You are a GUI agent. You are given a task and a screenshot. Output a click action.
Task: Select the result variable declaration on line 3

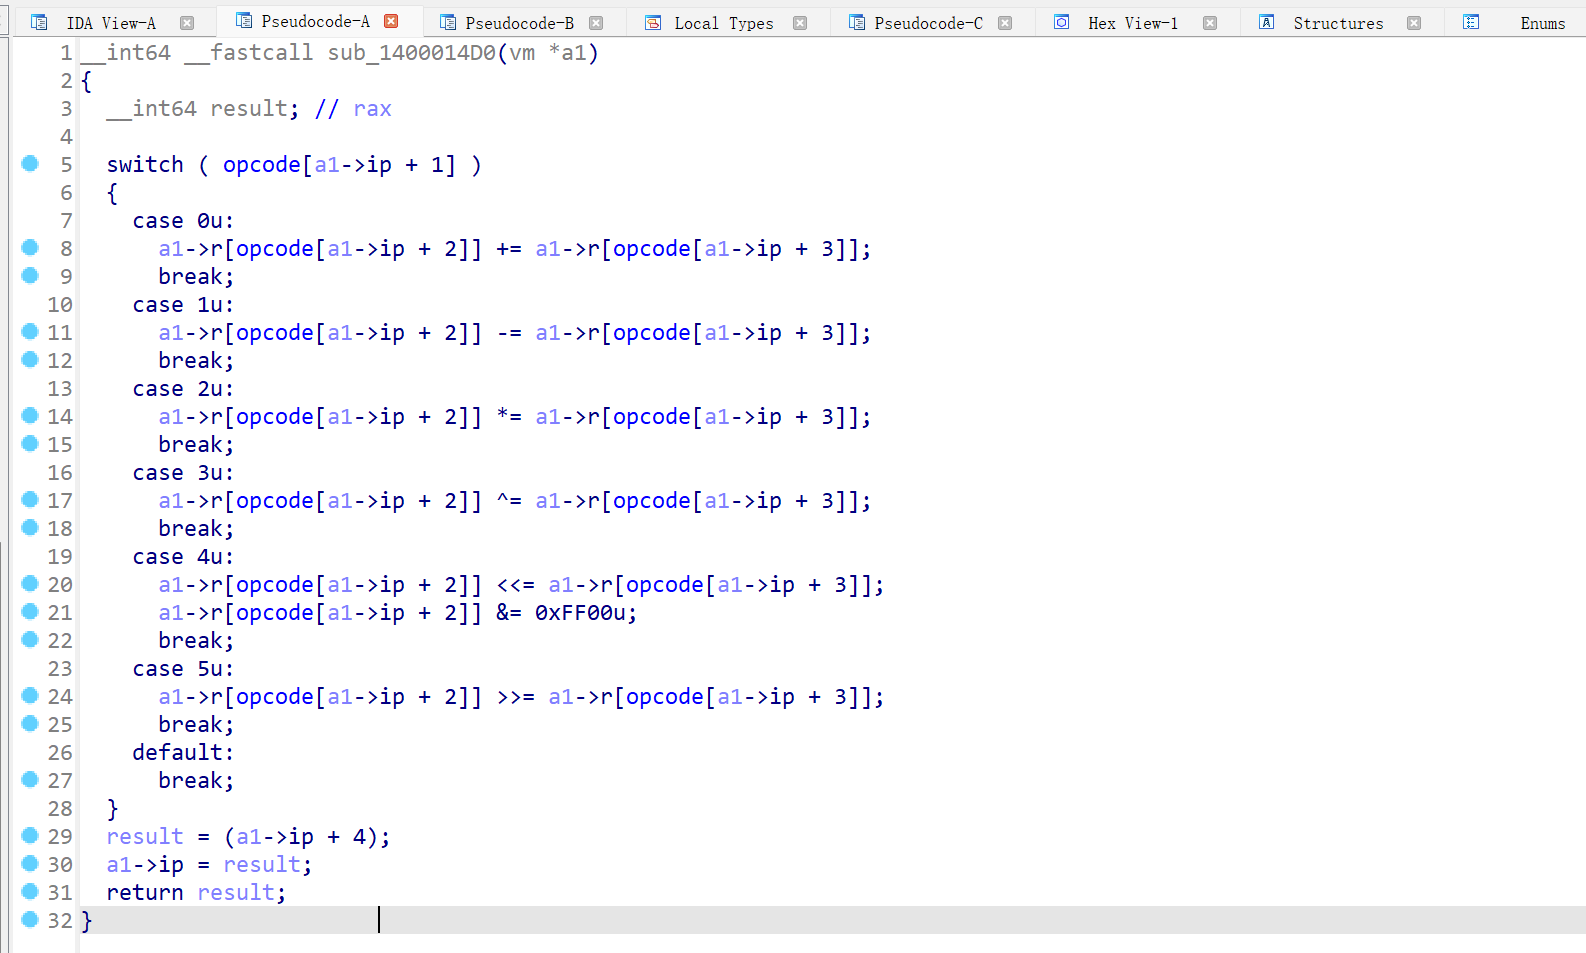[249, 108]
